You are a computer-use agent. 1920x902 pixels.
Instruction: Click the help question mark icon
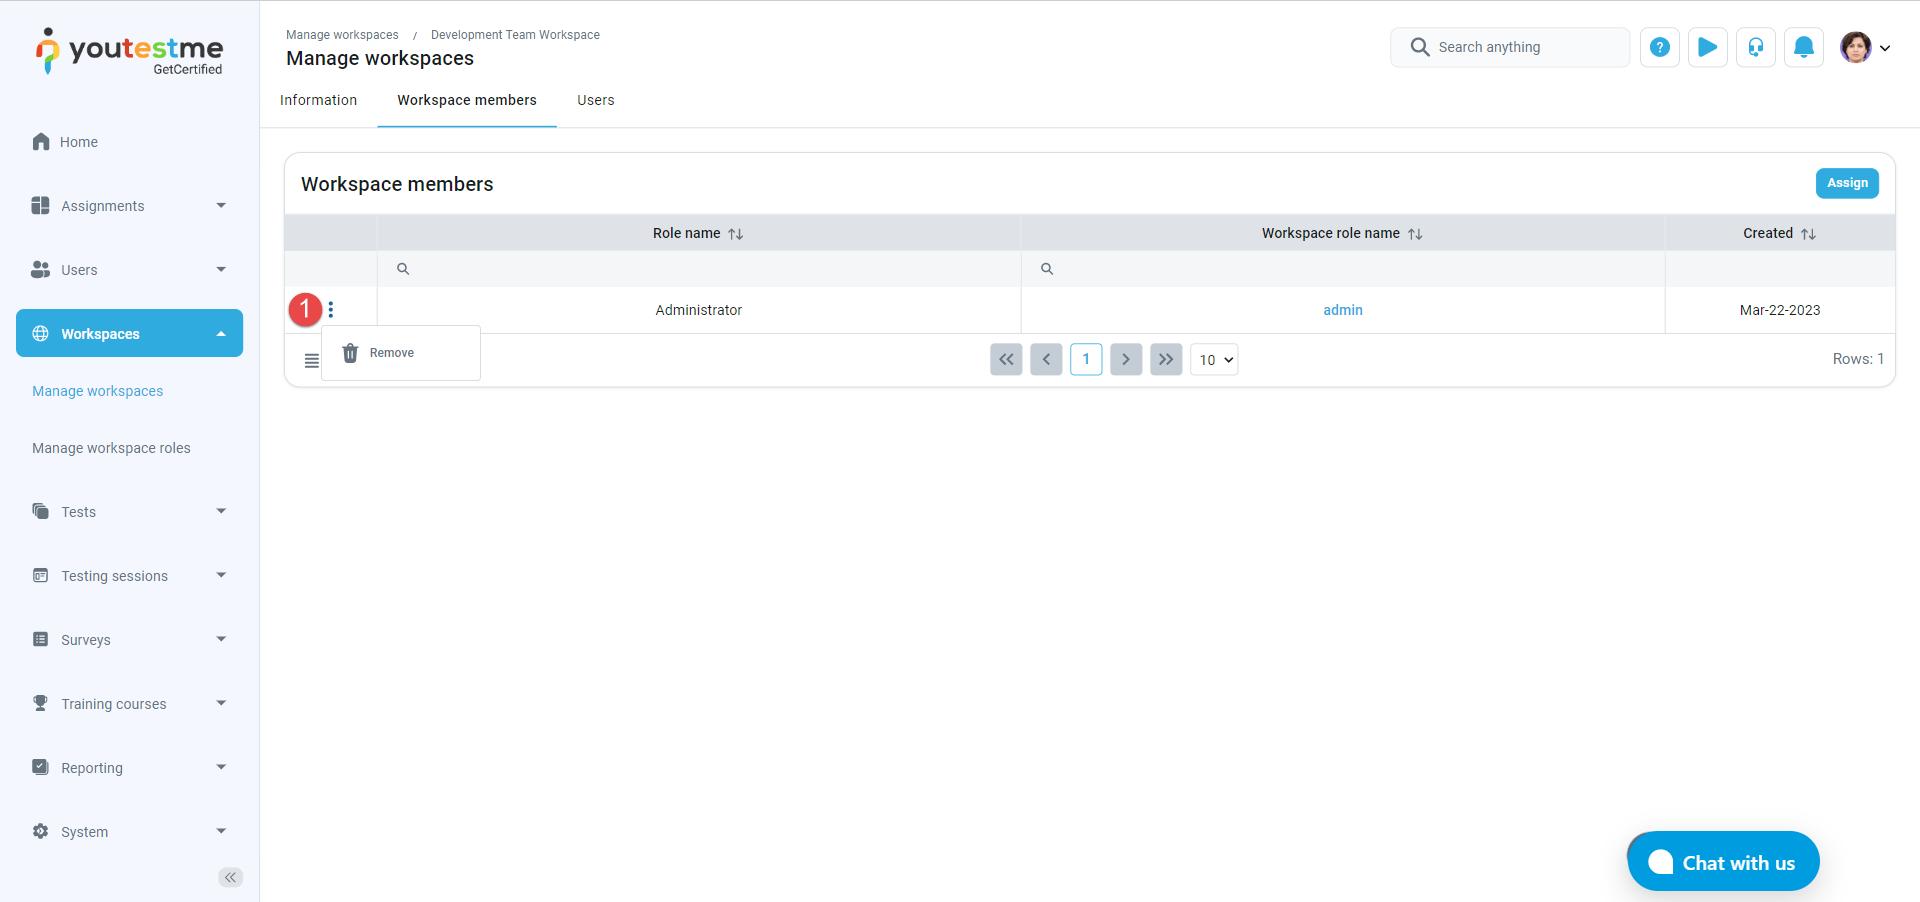click(1659, 47)
